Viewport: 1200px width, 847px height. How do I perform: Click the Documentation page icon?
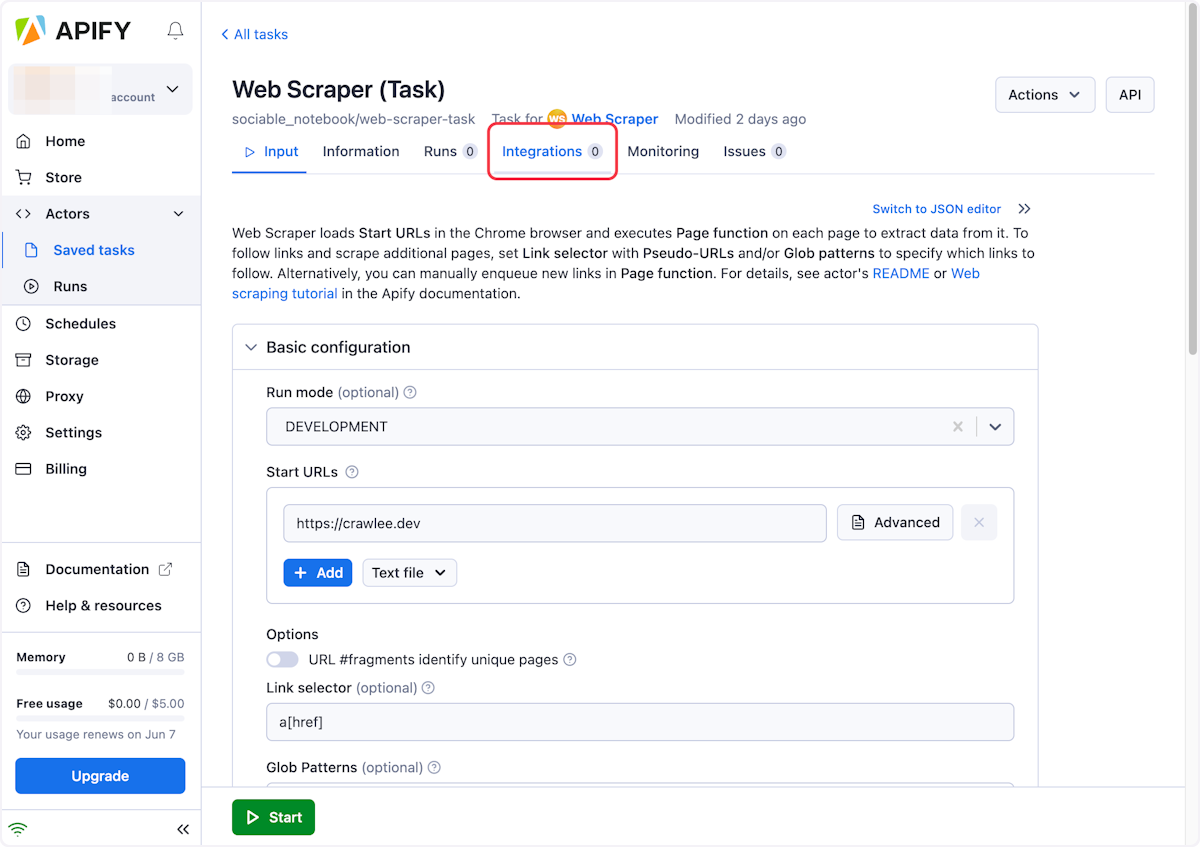point(24,569)
